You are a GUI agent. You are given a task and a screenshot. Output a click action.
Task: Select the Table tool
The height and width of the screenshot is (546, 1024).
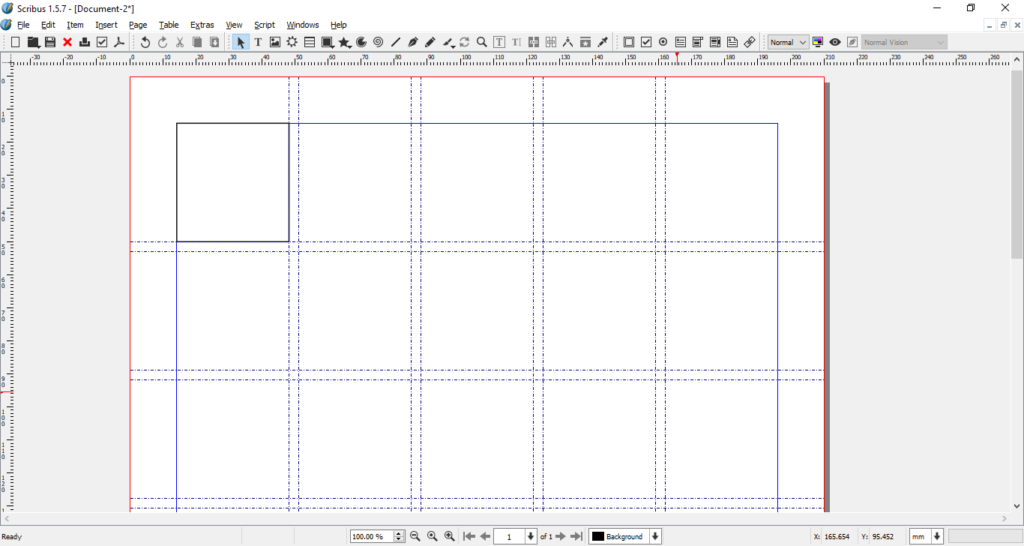click(x=310, y=42)
